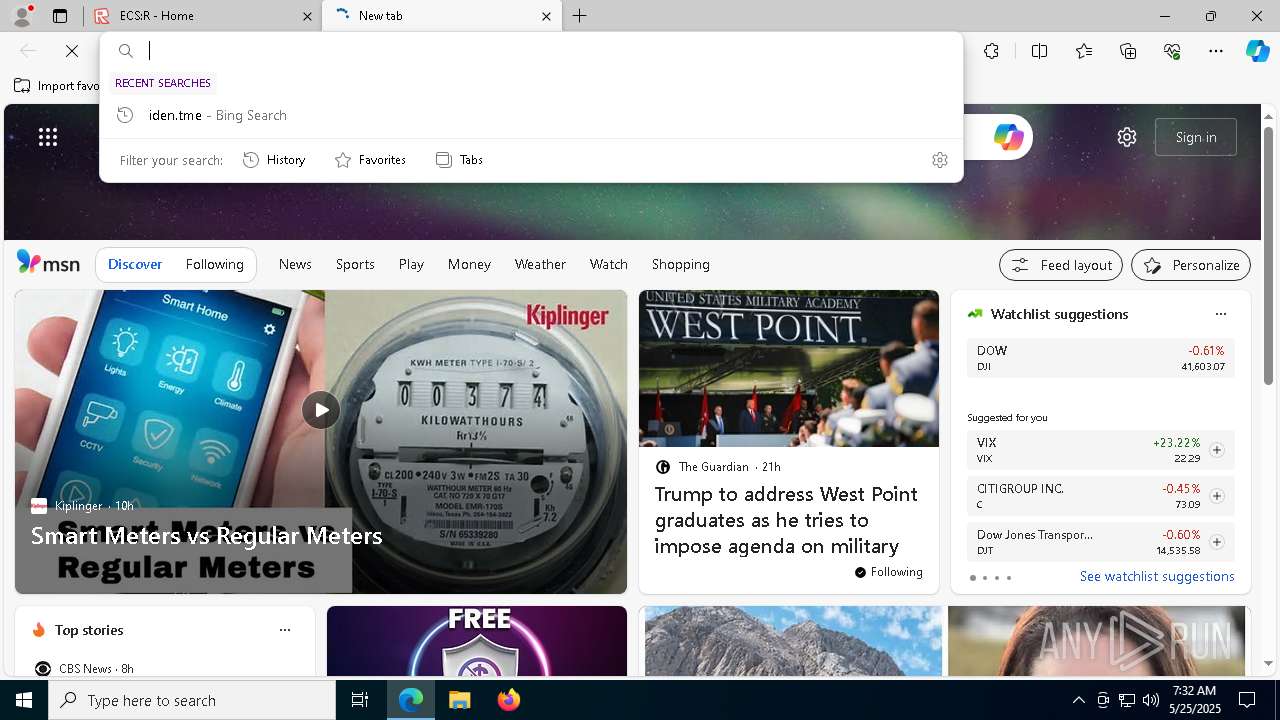This screenshot has width=1280, height=720.
Task: Click the msn logo
Action: 48,263
